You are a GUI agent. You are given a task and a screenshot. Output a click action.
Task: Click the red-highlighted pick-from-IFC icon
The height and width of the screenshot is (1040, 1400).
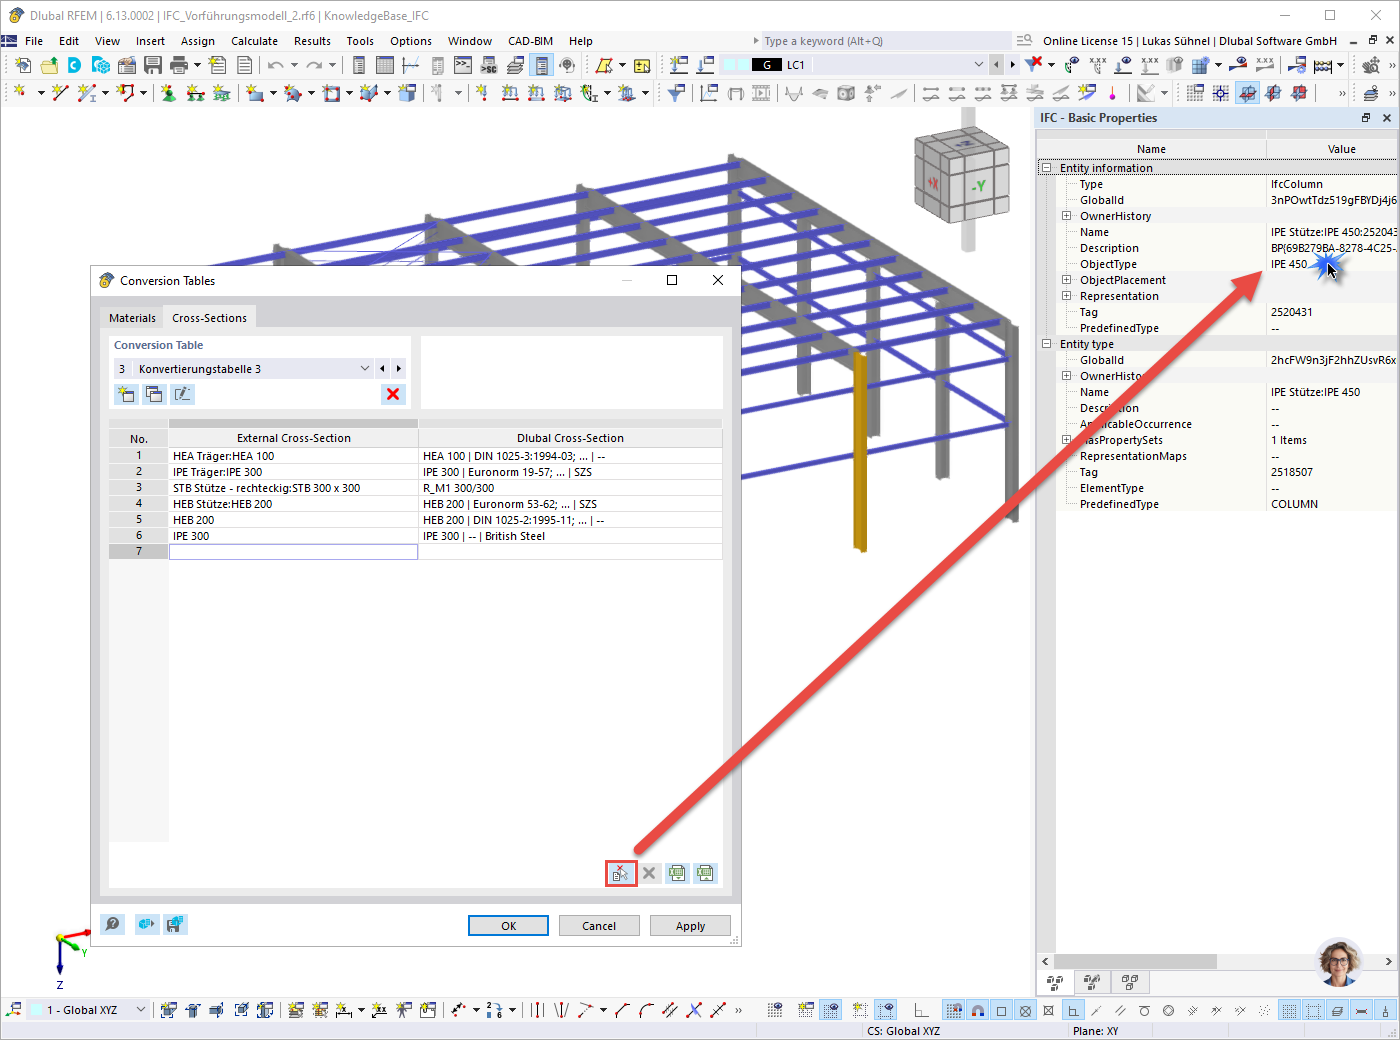tap(621, 873)
